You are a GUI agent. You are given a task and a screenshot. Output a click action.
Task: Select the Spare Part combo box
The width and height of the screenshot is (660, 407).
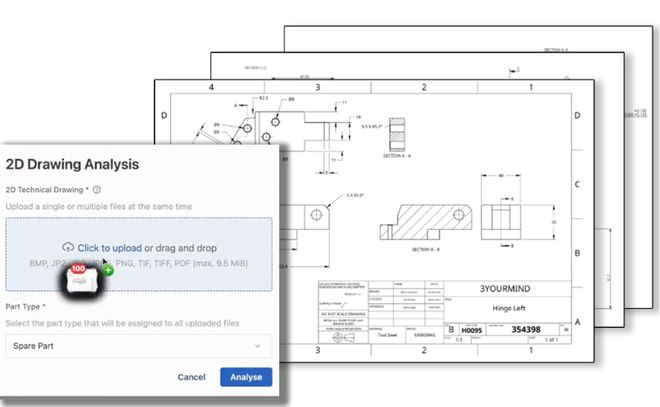138,345
